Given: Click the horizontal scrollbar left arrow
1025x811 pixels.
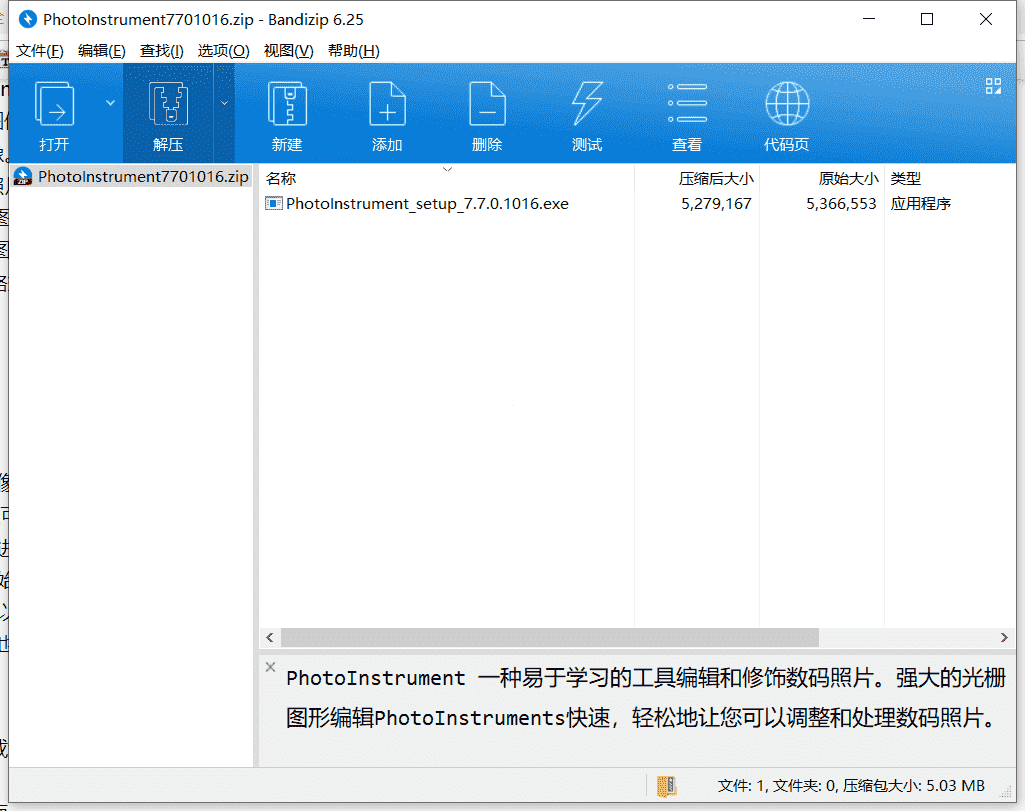Looking at the screenshot, I should pos(270,637).
